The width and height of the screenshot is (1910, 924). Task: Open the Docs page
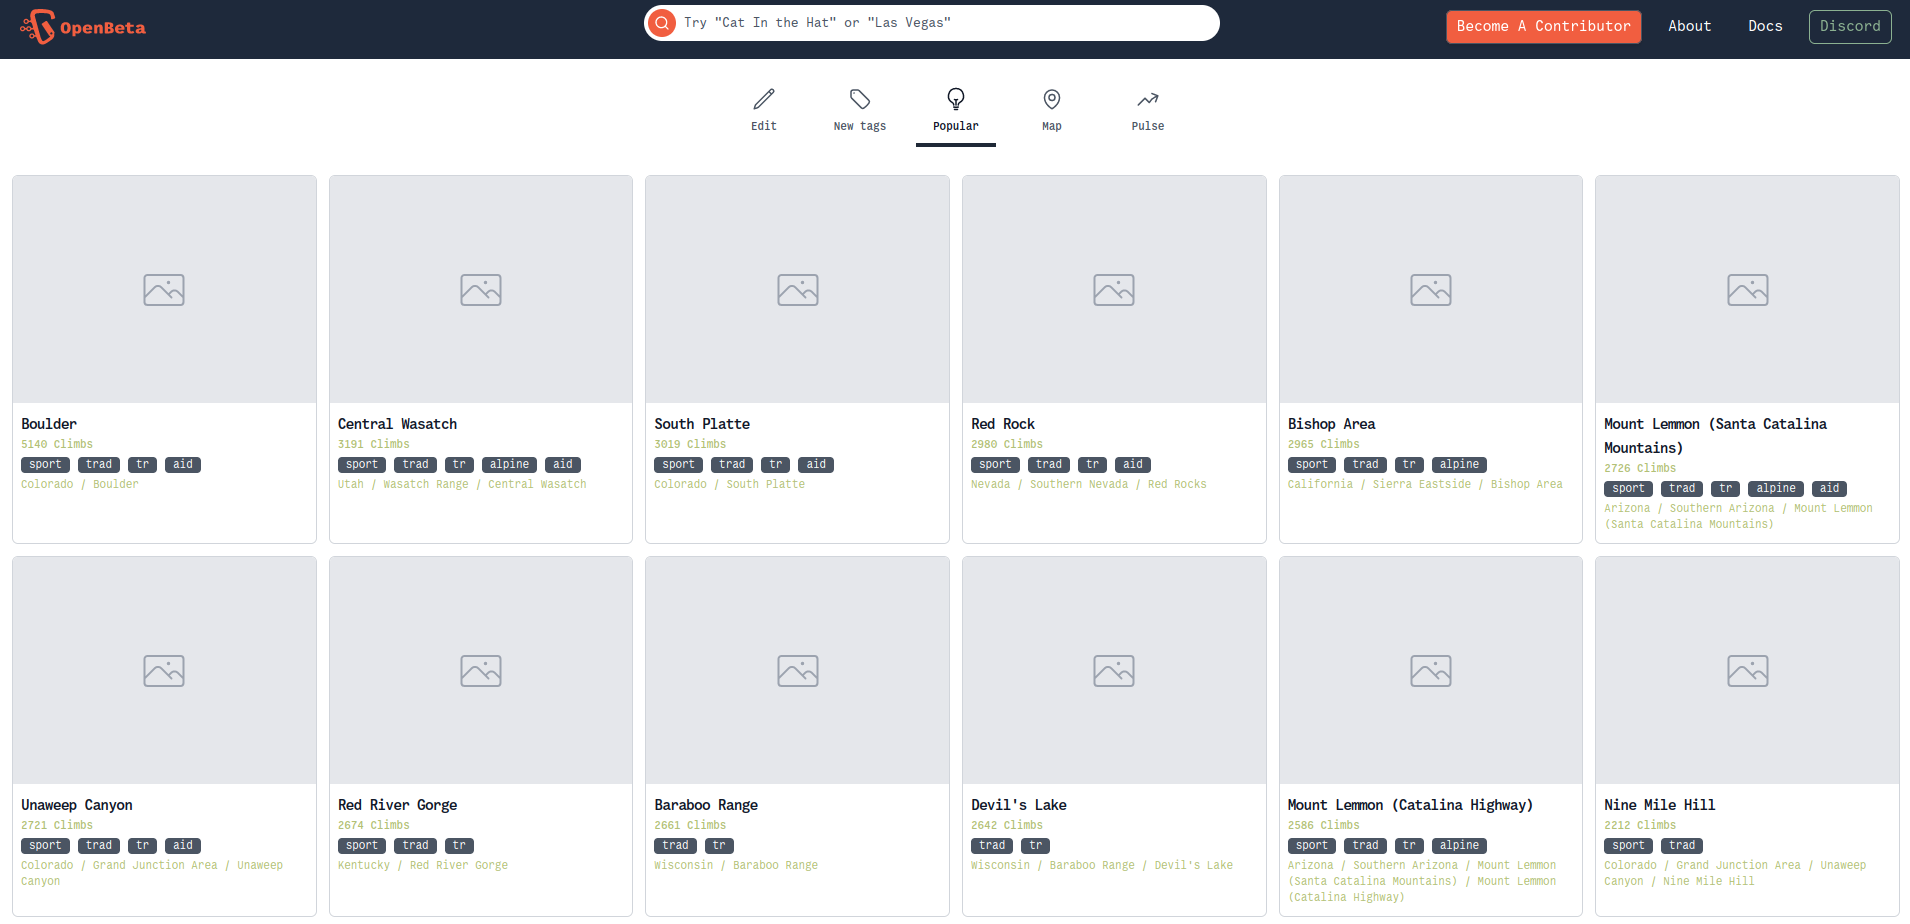[1765, 26]
